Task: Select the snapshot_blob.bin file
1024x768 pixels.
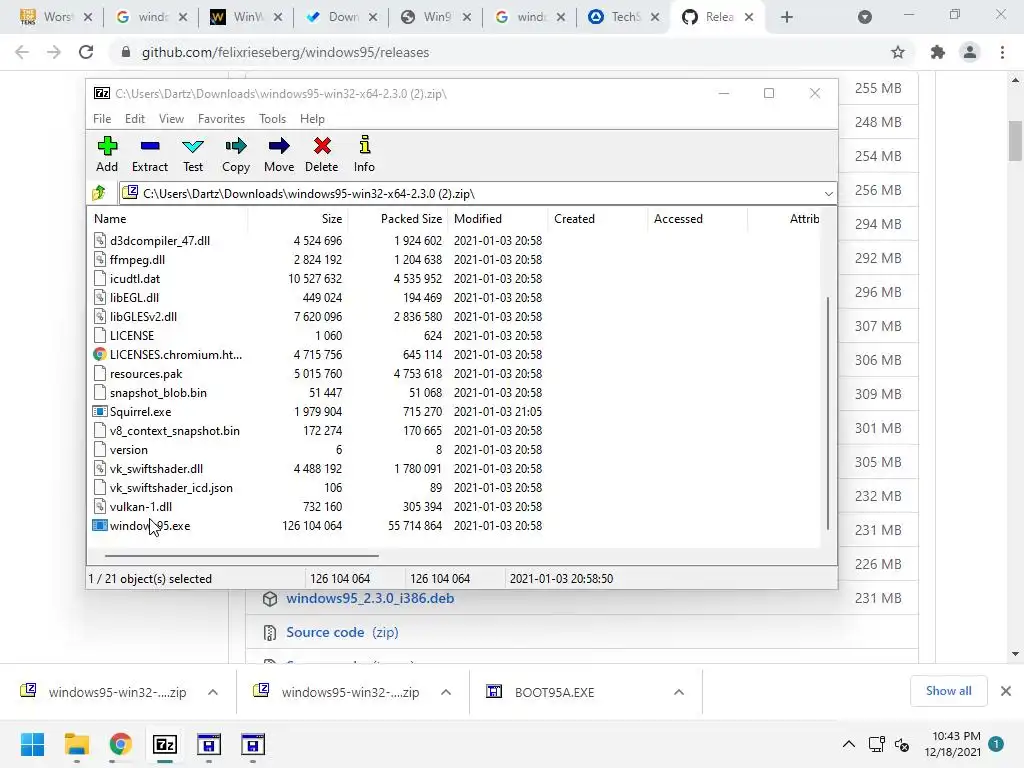Action: click(158, 392)
